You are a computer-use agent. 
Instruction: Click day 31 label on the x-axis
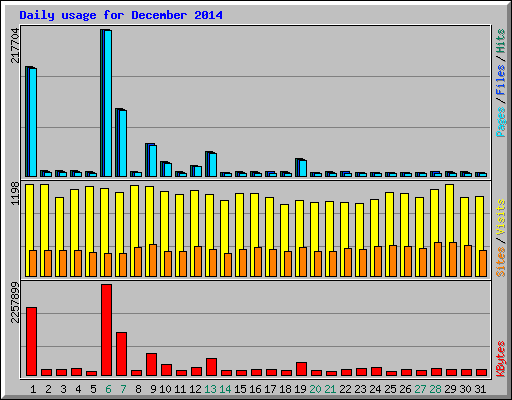(x=480, y=389)
